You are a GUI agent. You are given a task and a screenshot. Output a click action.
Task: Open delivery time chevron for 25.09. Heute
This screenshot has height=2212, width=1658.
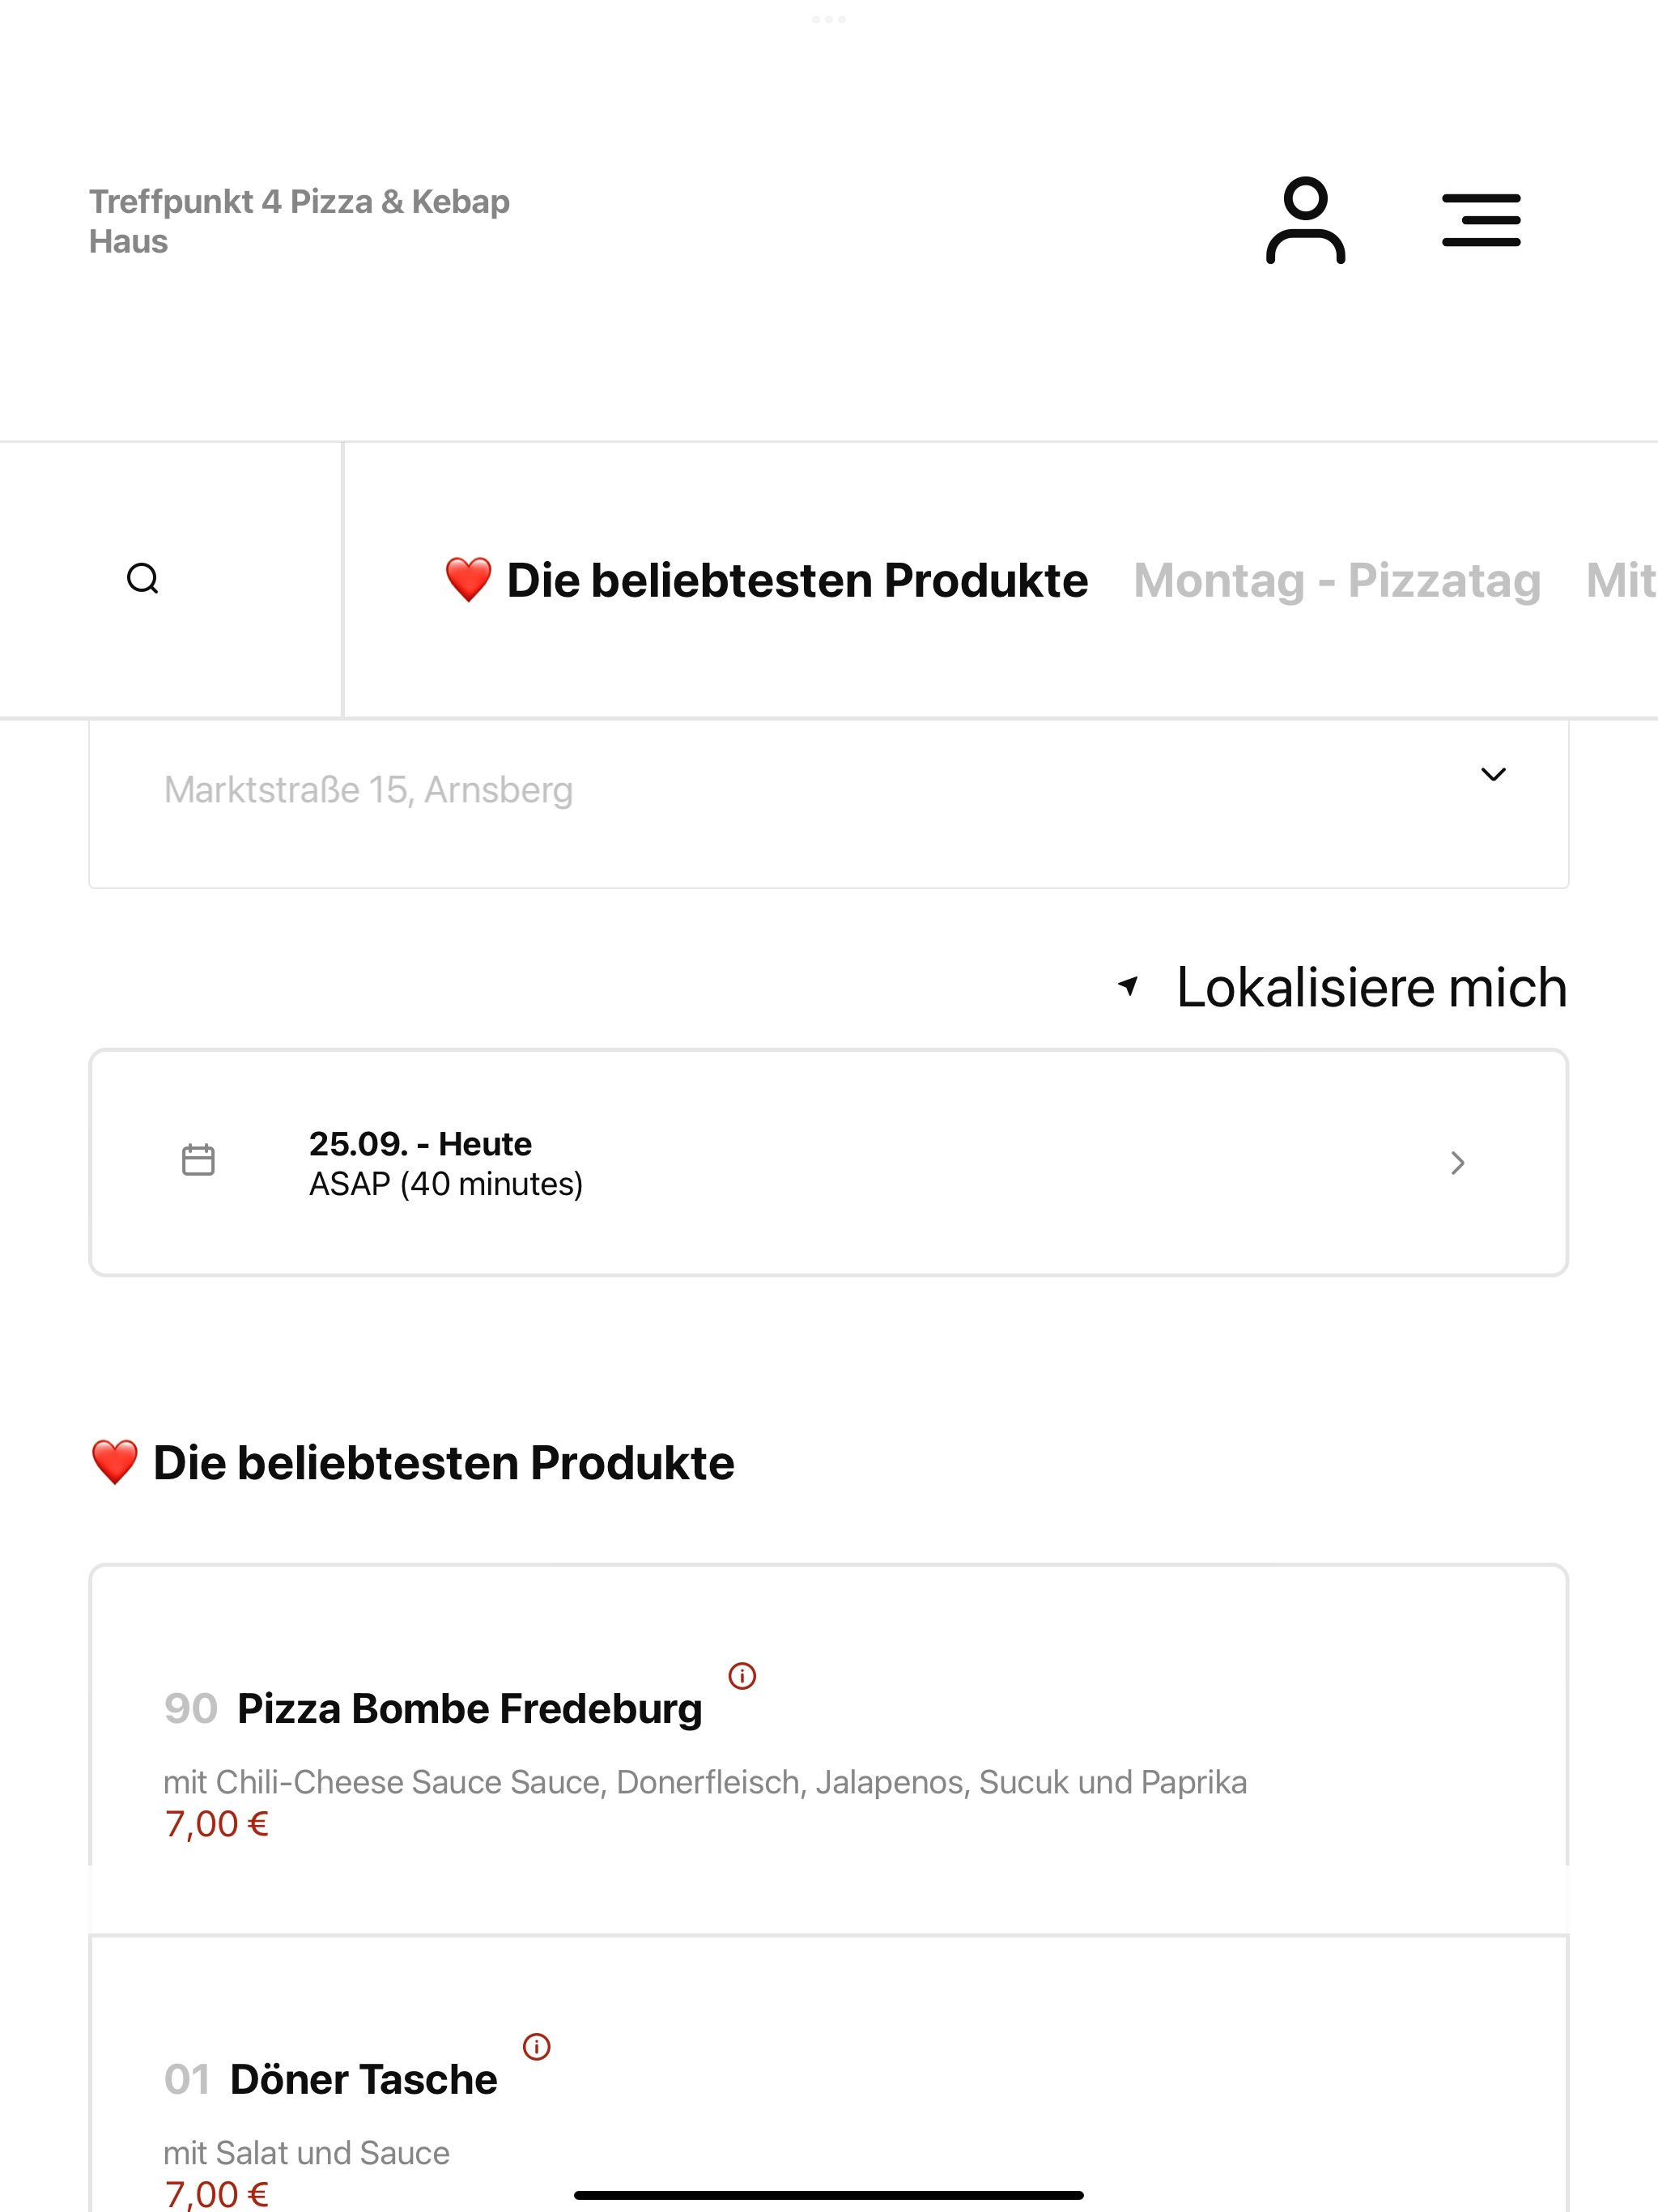point(1458,1163)
